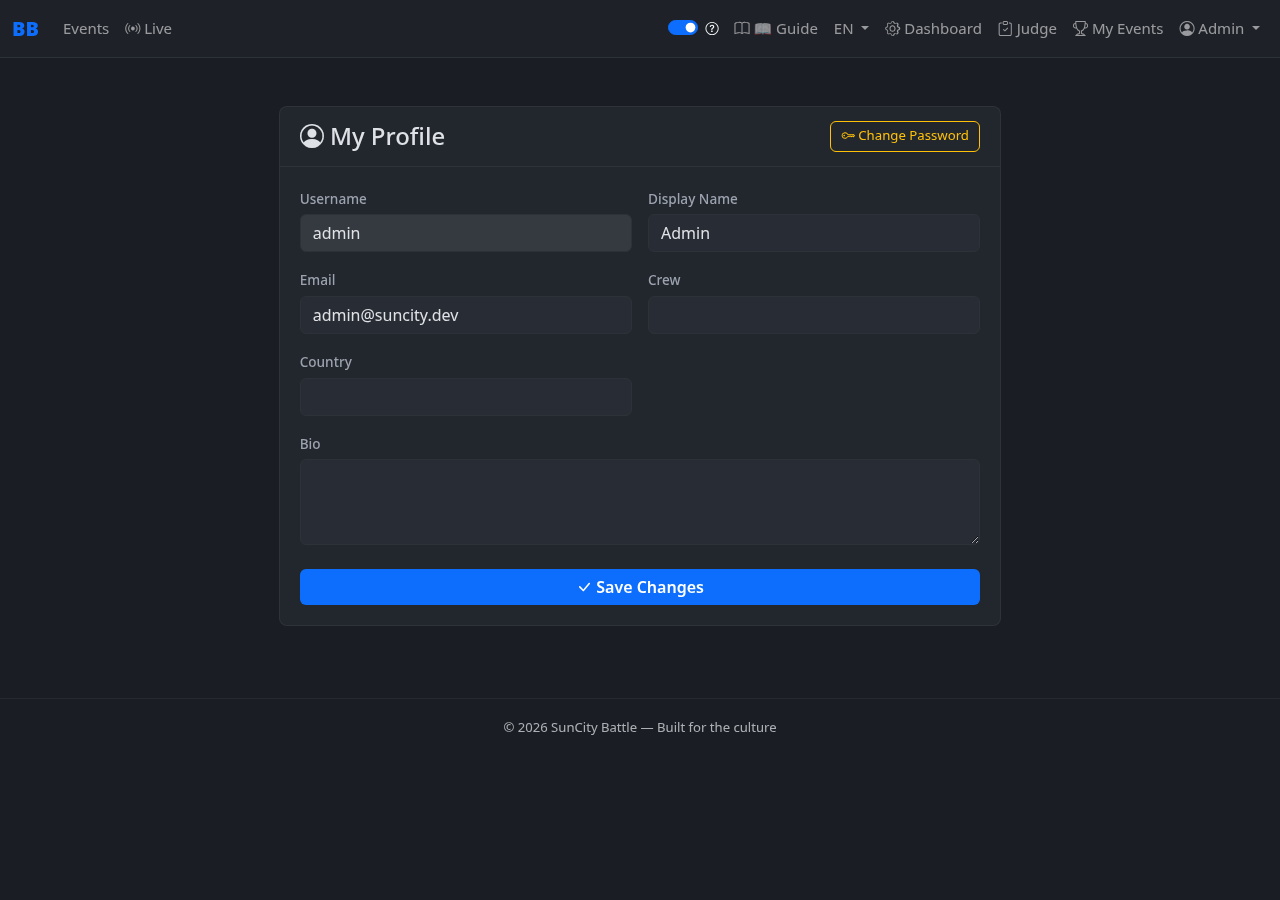Expand the EN language dropdown
The image size is (1280, 900).
coord(851,29)
